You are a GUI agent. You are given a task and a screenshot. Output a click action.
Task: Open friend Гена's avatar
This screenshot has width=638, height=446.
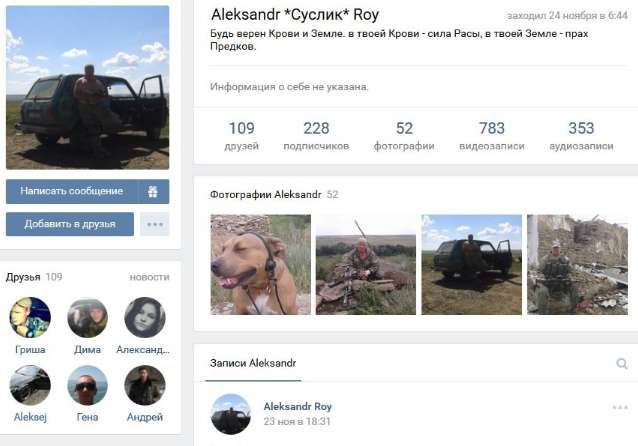tap(87, 385)
